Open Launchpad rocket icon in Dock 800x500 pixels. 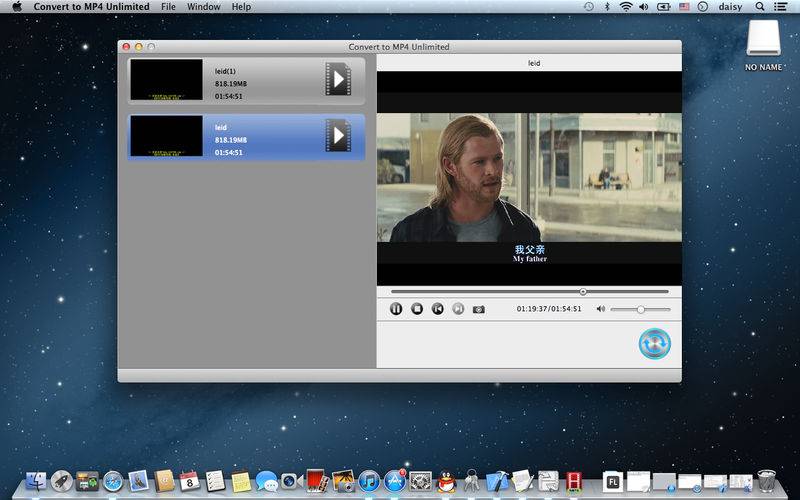62,481
